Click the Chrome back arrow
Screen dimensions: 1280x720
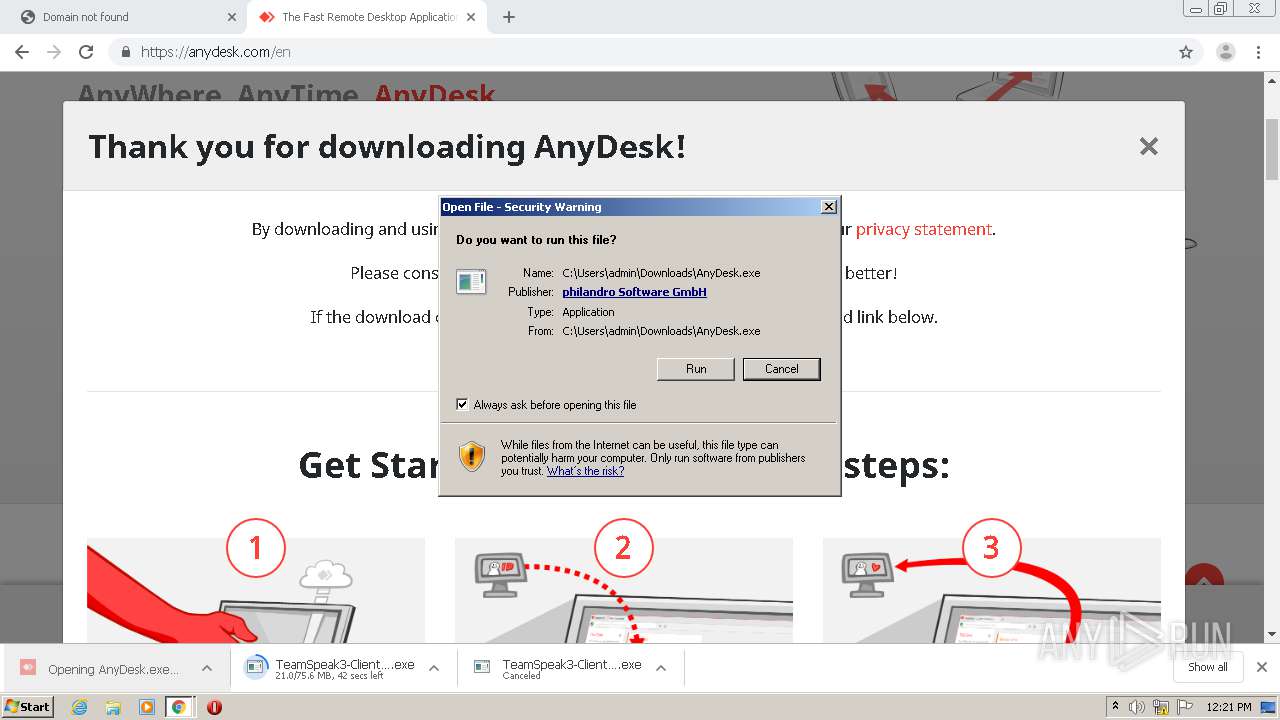coord(22,52)
